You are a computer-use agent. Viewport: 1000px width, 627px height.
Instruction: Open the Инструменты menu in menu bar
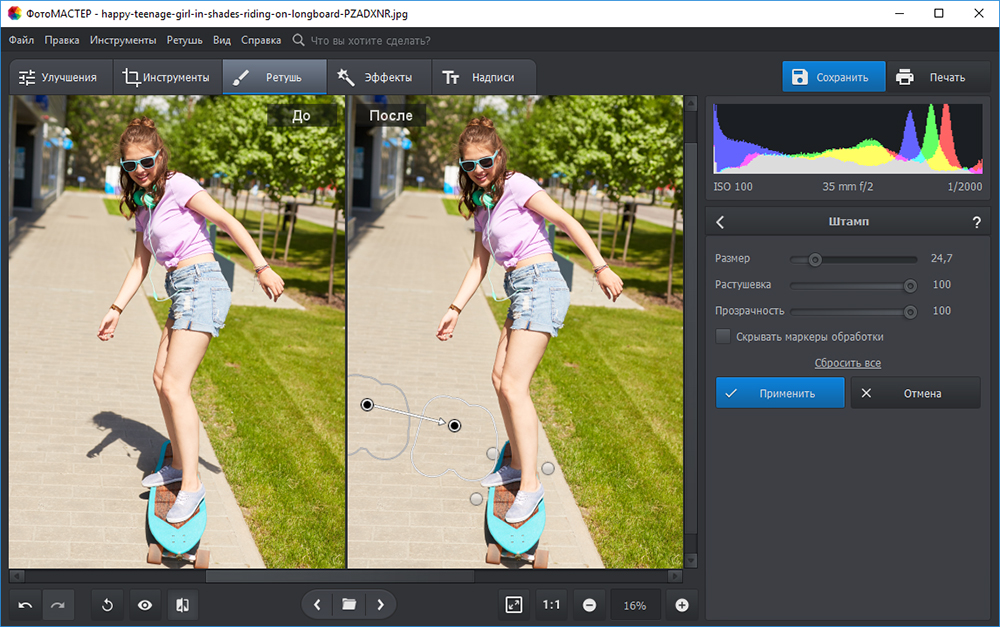click(123, 40)
